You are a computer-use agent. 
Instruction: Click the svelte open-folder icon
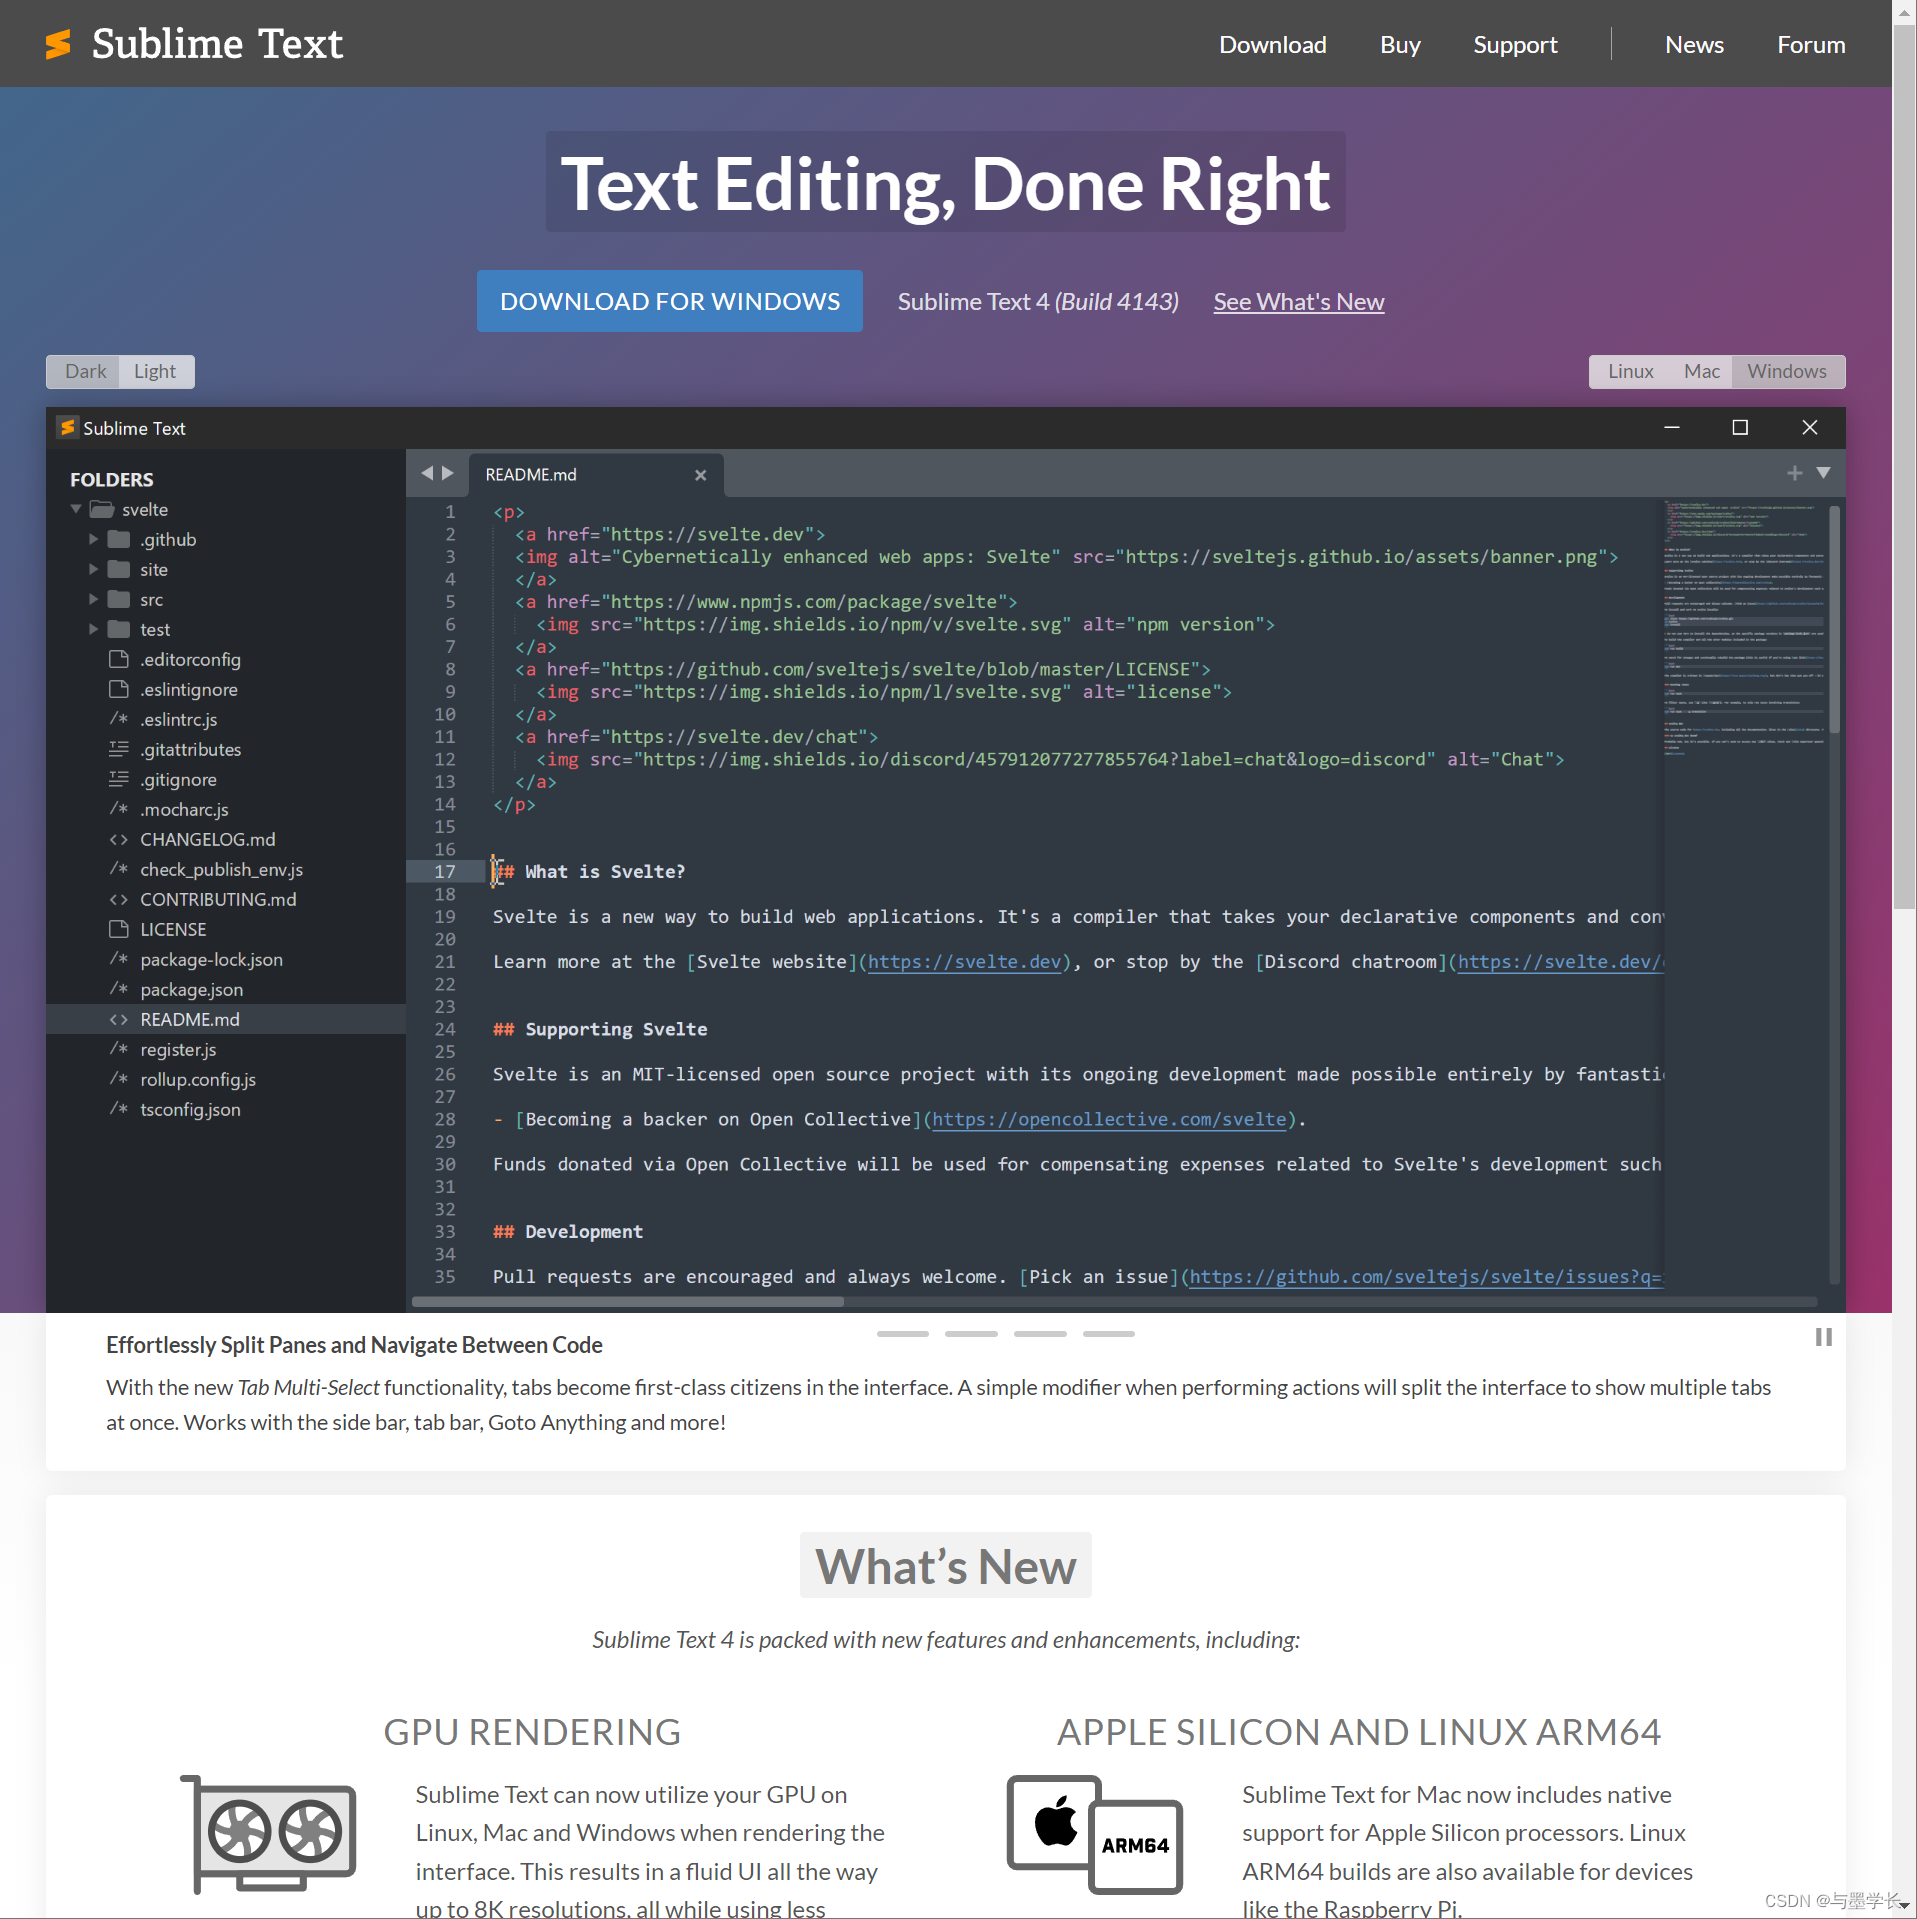[102, 509]
